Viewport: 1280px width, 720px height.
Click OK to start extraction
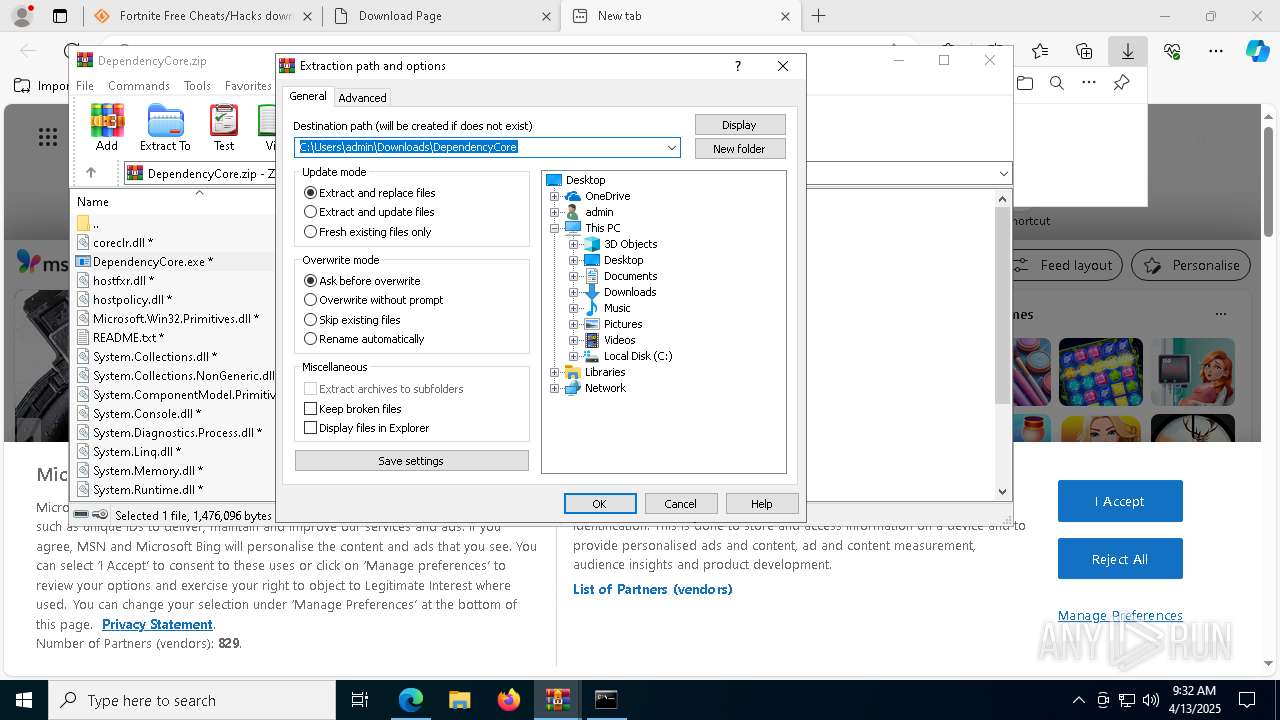pos(600,504)
